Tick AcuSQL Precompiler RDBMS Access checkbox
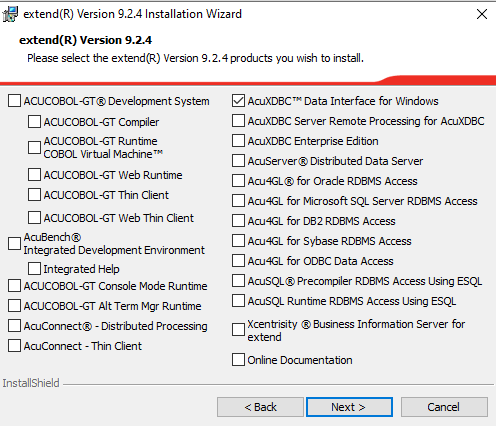This screenshot has width=496, height=426. [238, 281]
